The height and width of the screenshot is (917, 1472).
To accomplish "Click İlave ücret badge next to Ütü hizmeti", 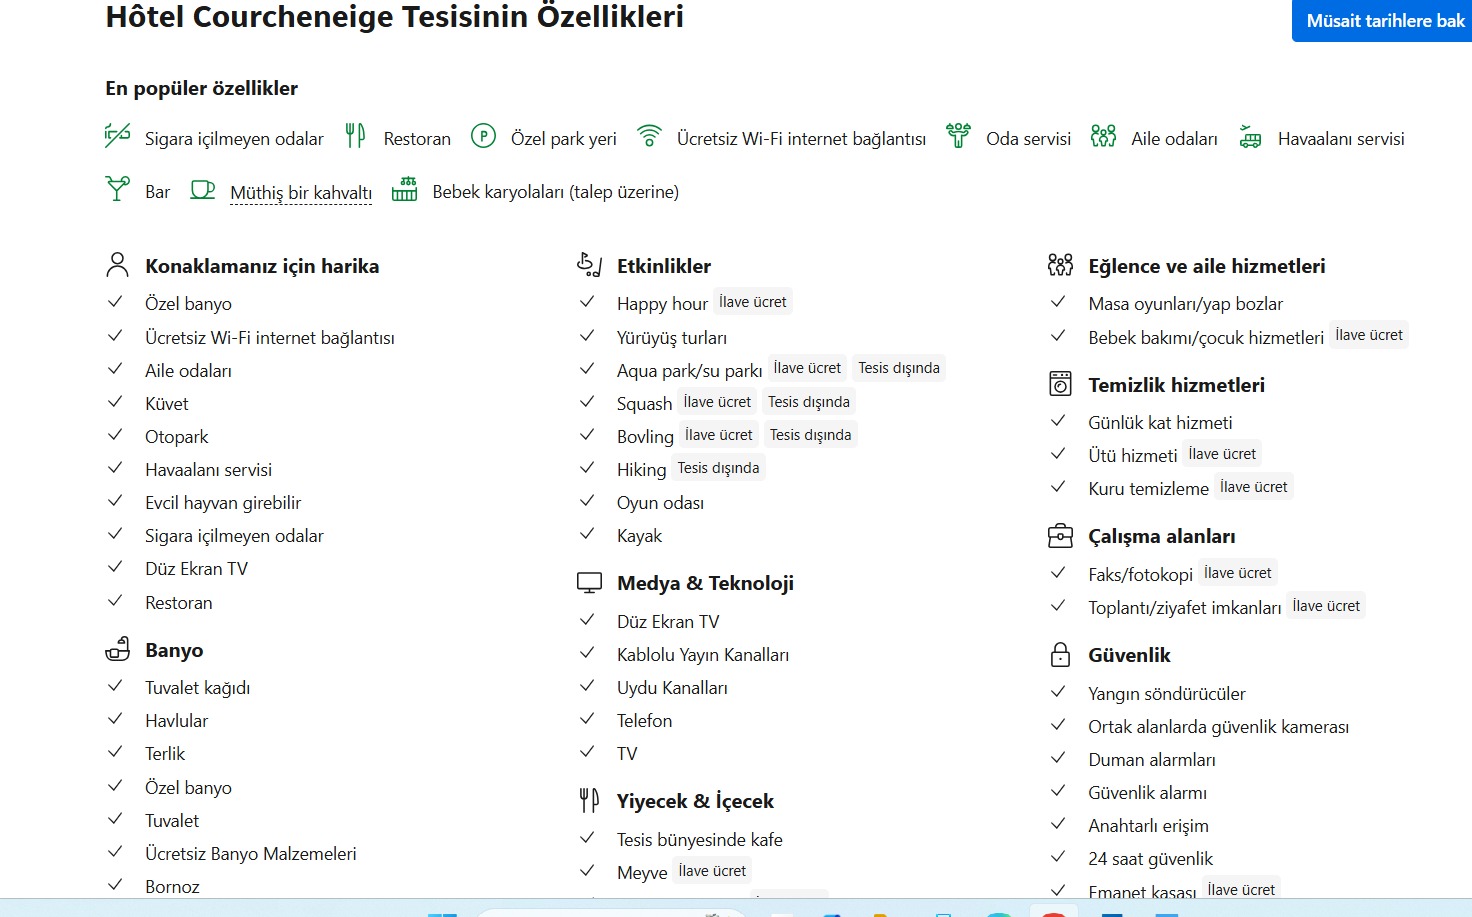I will tap(1222, 453).
